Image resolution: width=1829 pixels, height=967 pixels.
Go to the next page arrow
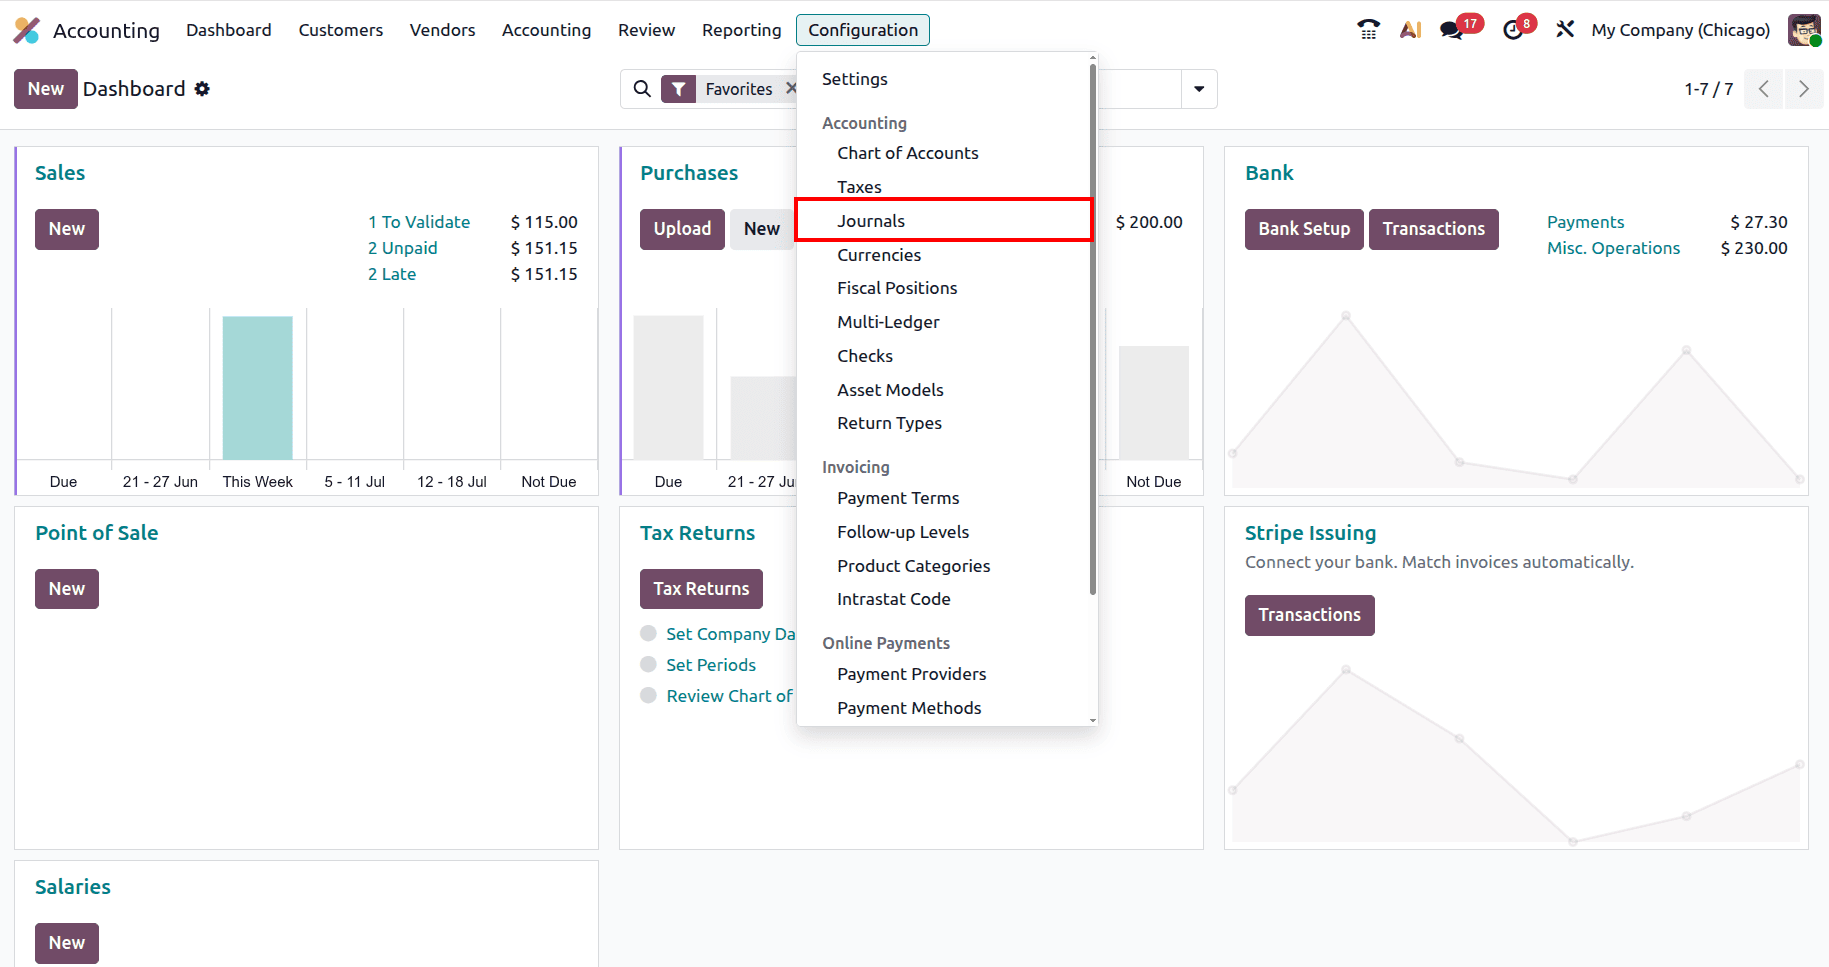pyautogui.click(x=1804, y=89)
